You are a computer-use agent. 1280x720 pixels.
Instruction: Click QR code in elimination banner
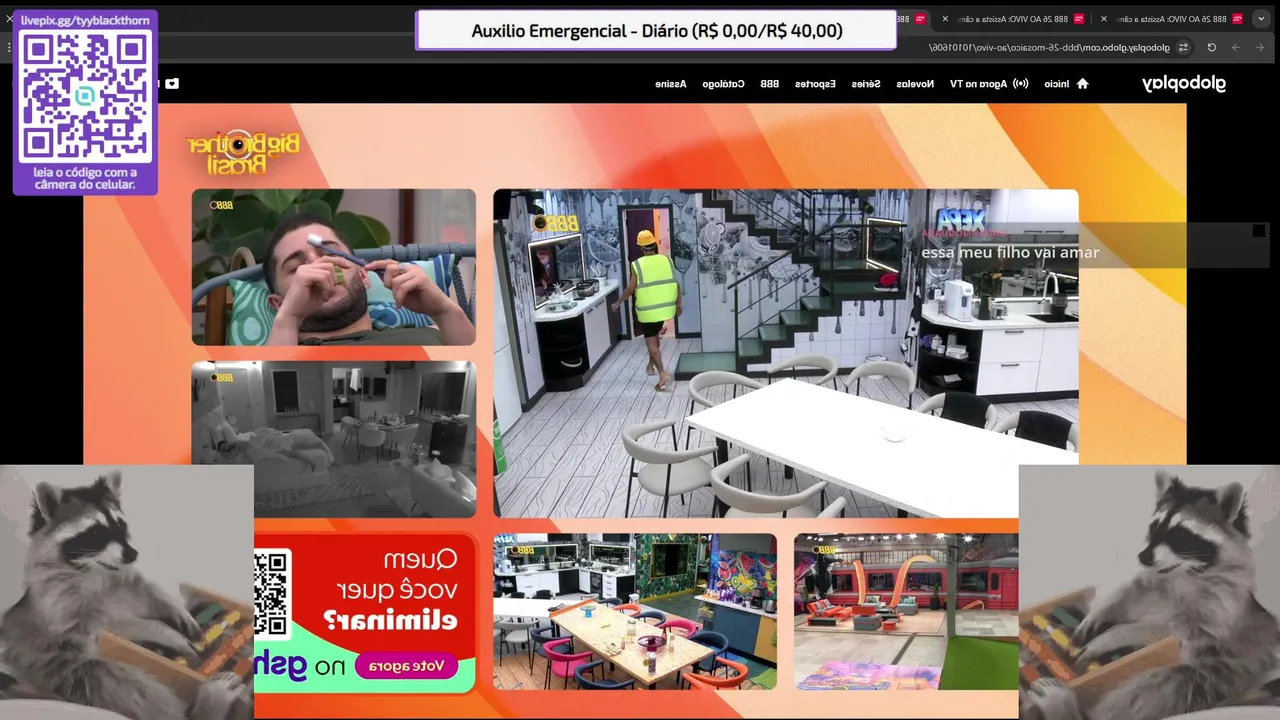[272, 594]
